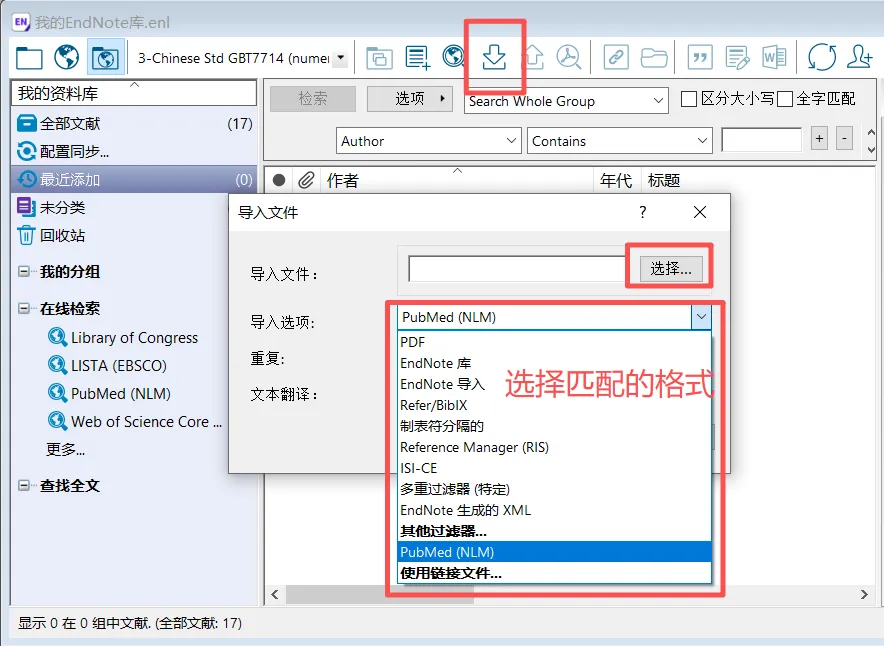Choose 制表符分隔的 tab delimited option

554,426
